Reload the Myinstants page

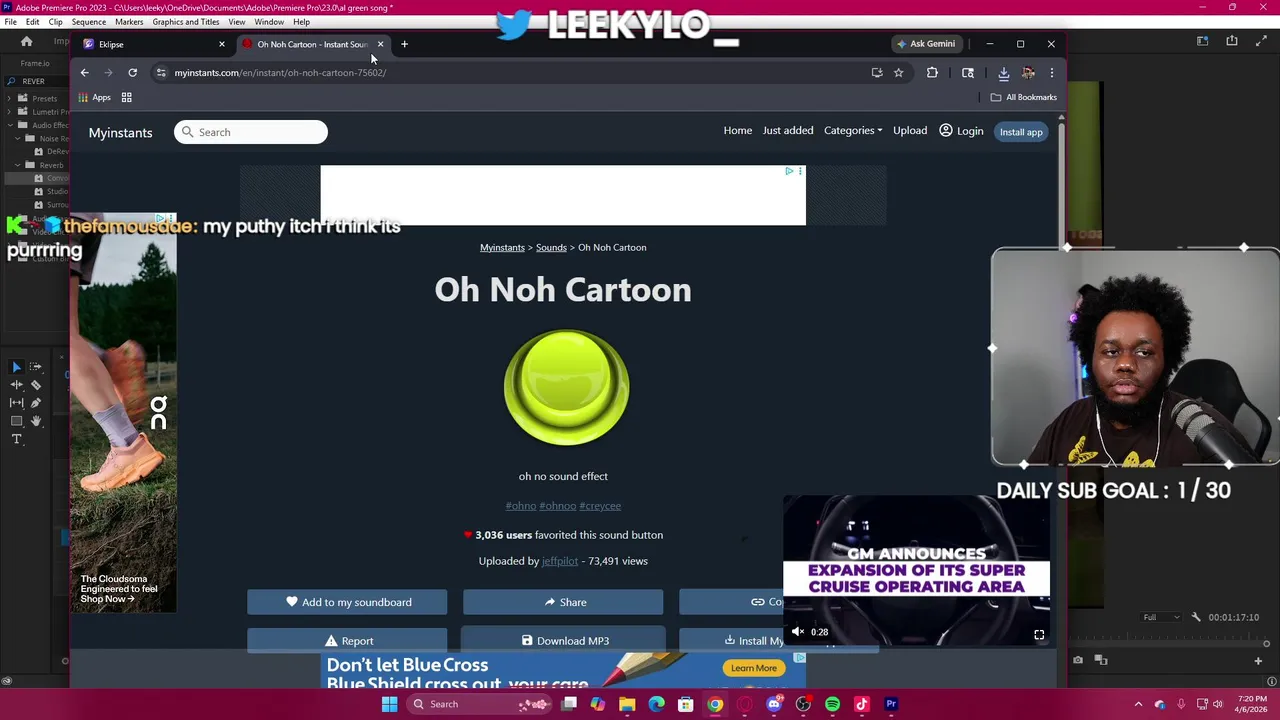coord(132,72)
